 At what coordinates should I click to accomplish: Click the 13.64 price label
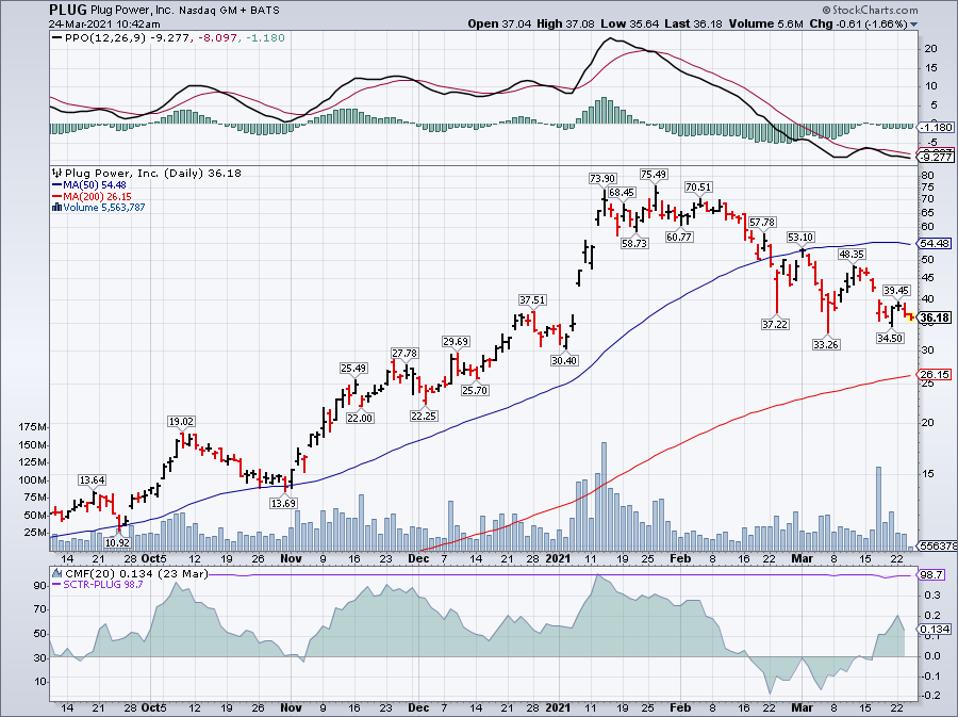click(92, 480)
